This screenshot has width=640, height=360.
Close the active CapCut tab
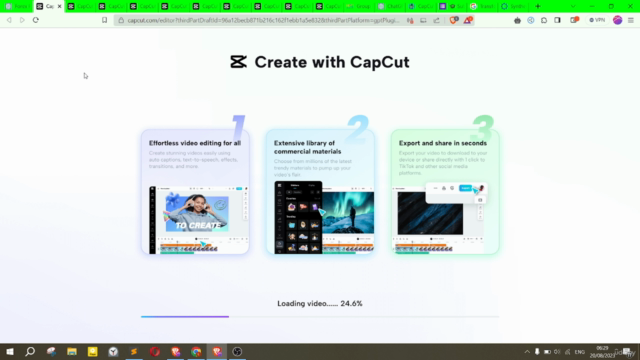[60, 6]
